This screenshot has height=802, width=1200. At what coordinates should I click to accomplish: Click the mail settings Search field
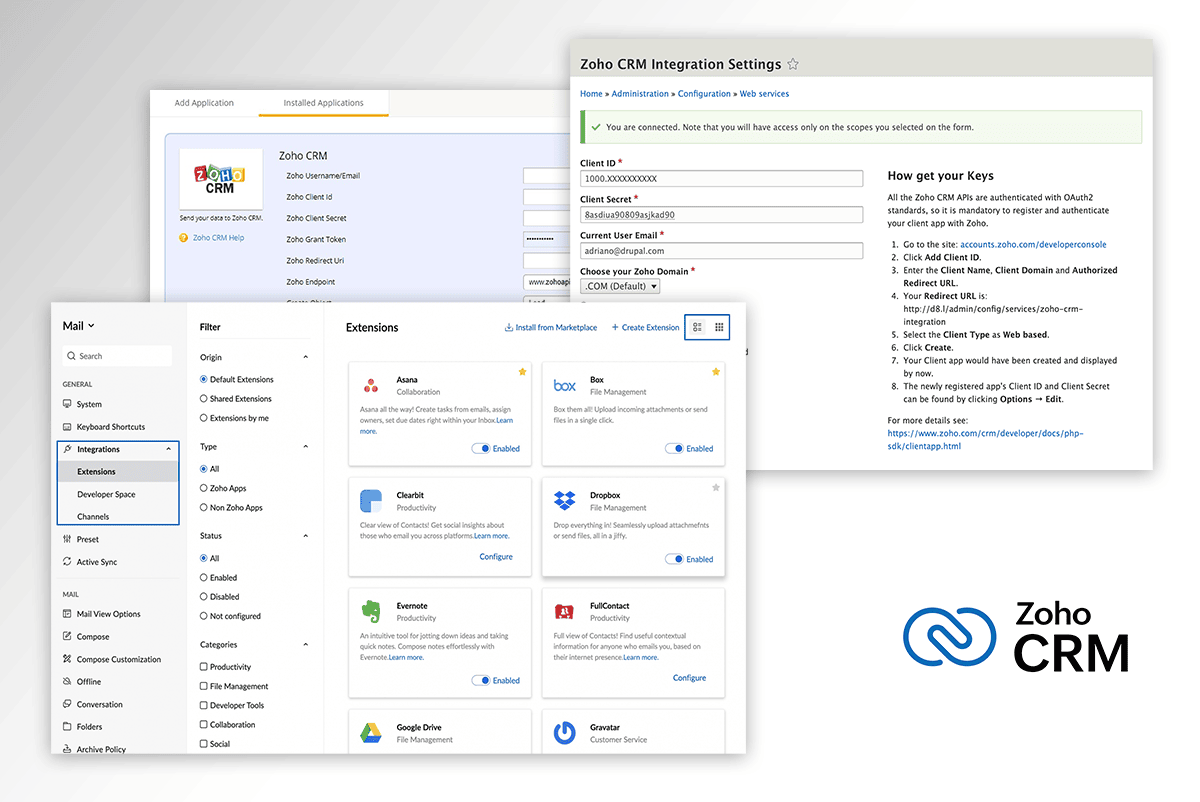tap(117, 356)
